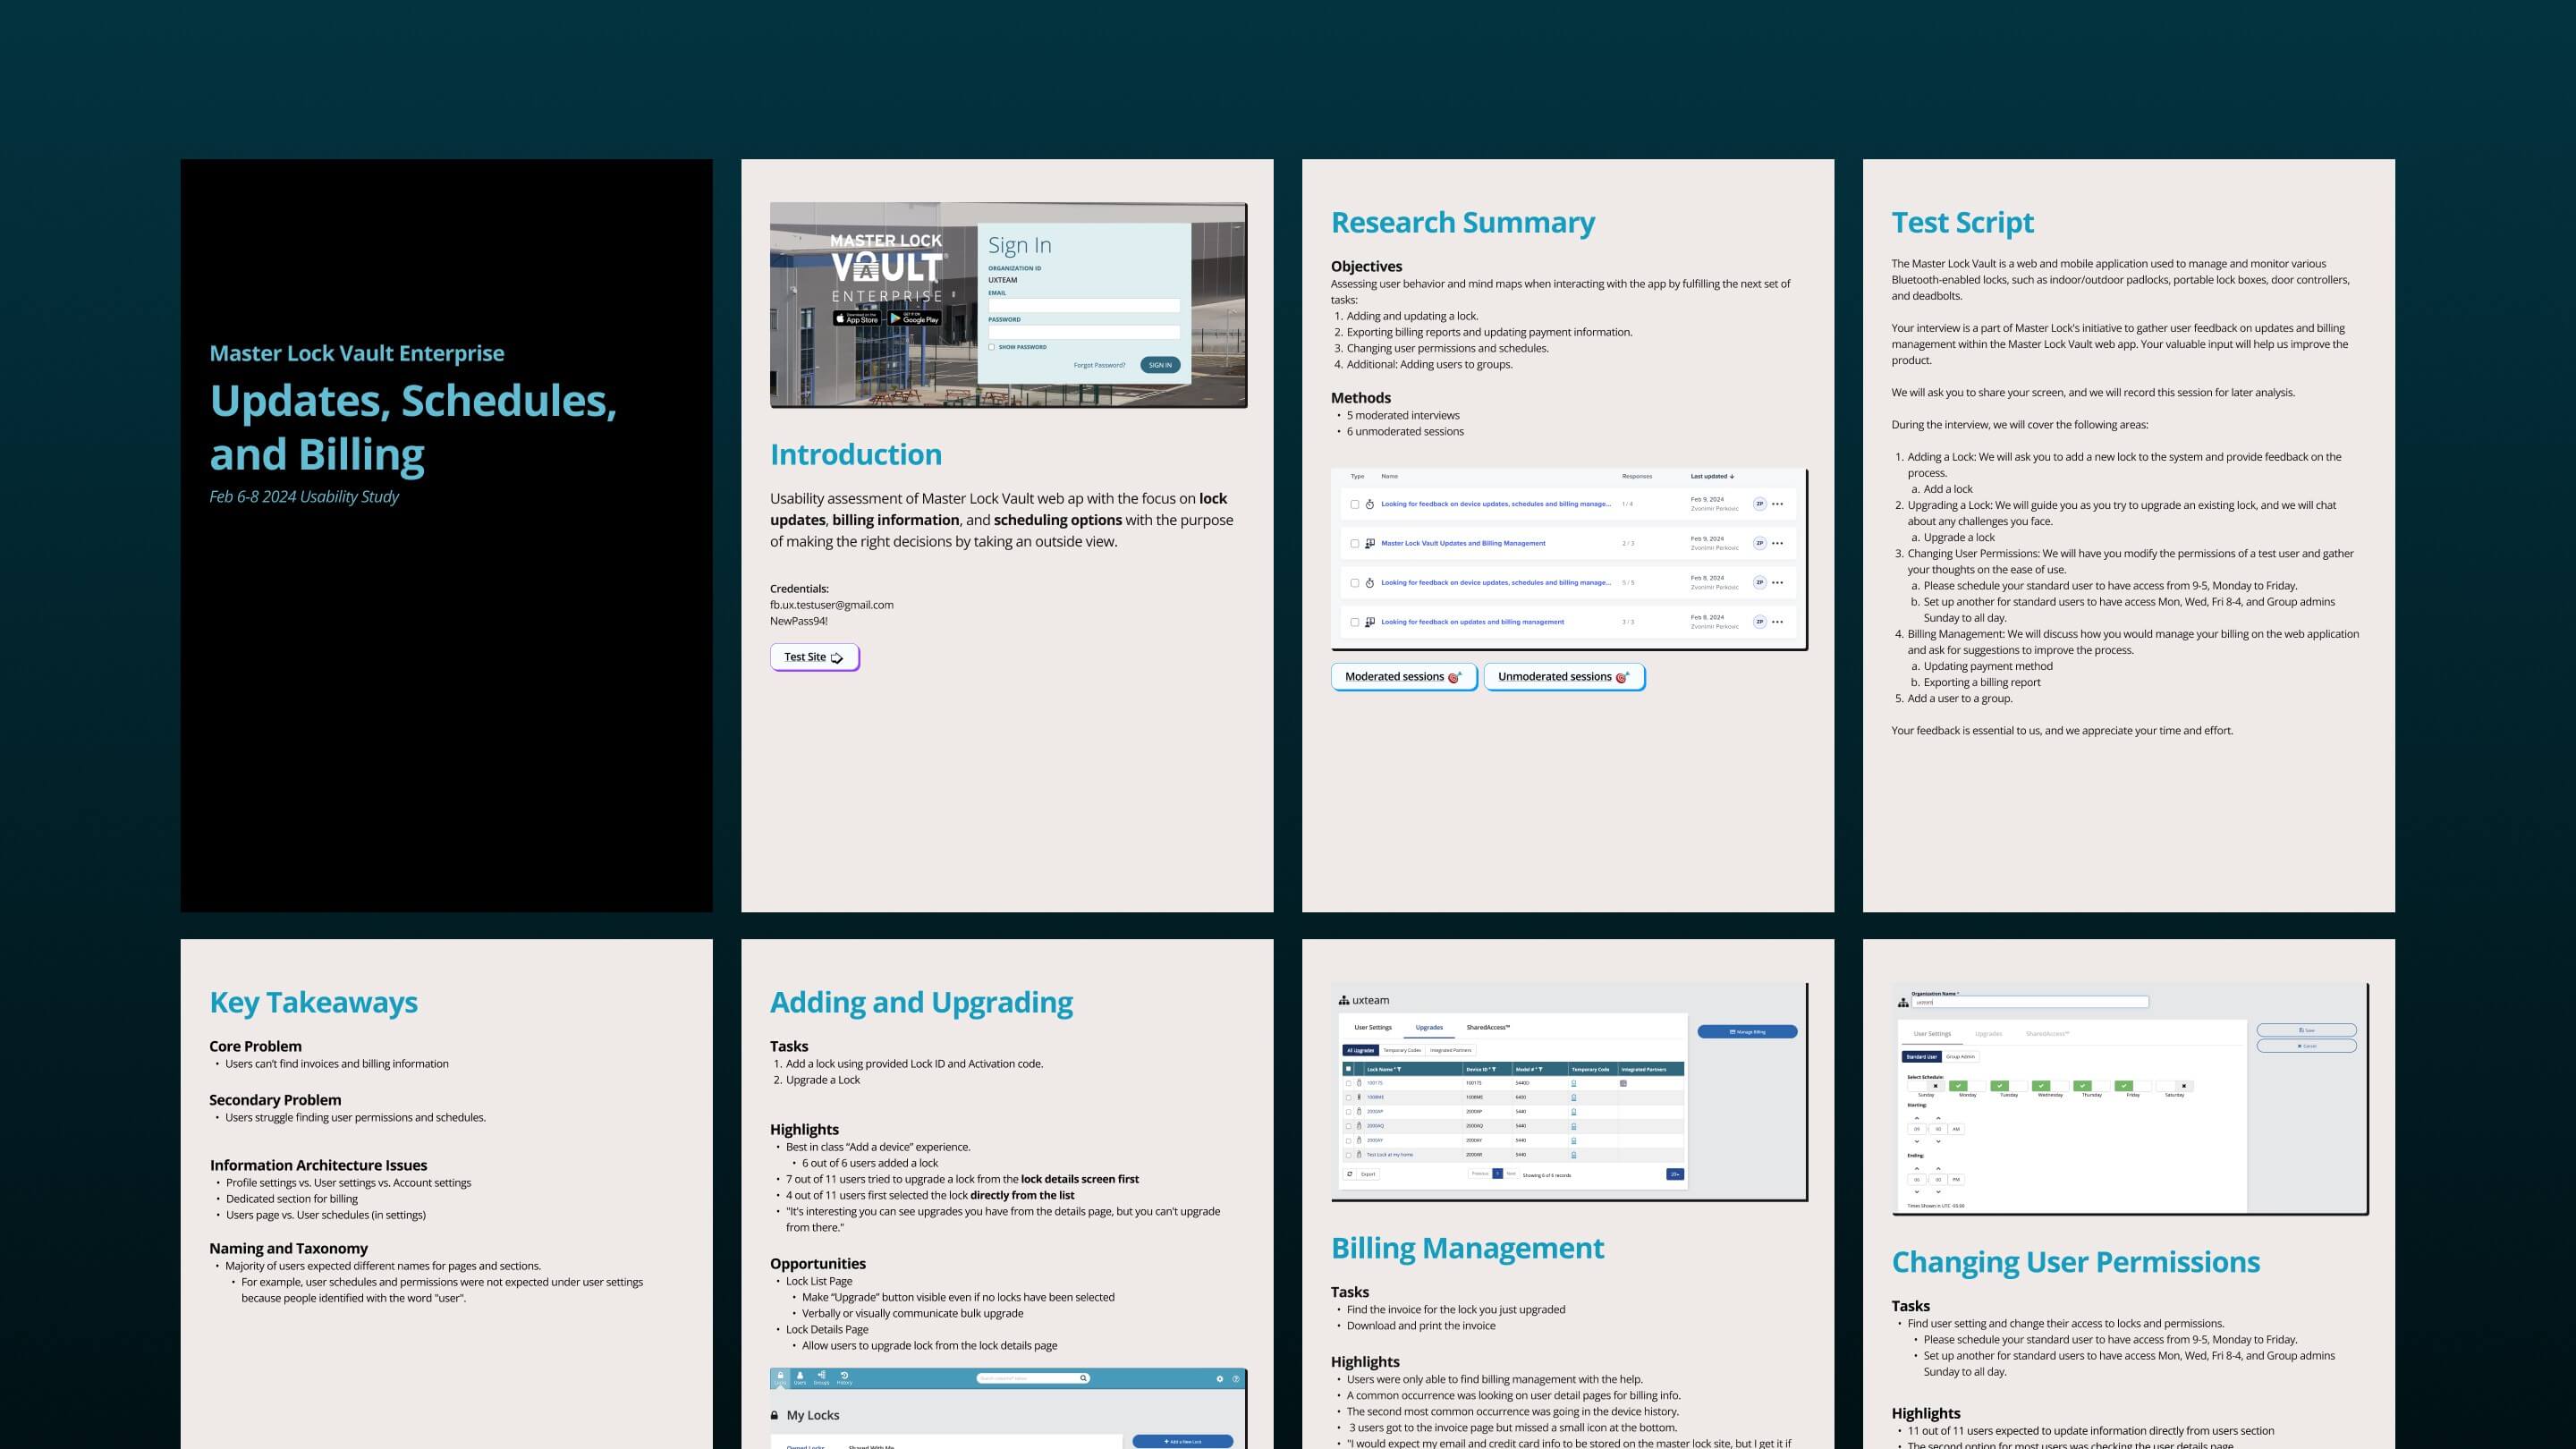Click the Manage Billing button
Image resolution: width=2576 pixels, height=1449 pixels.
(x=1747, y=1031)
